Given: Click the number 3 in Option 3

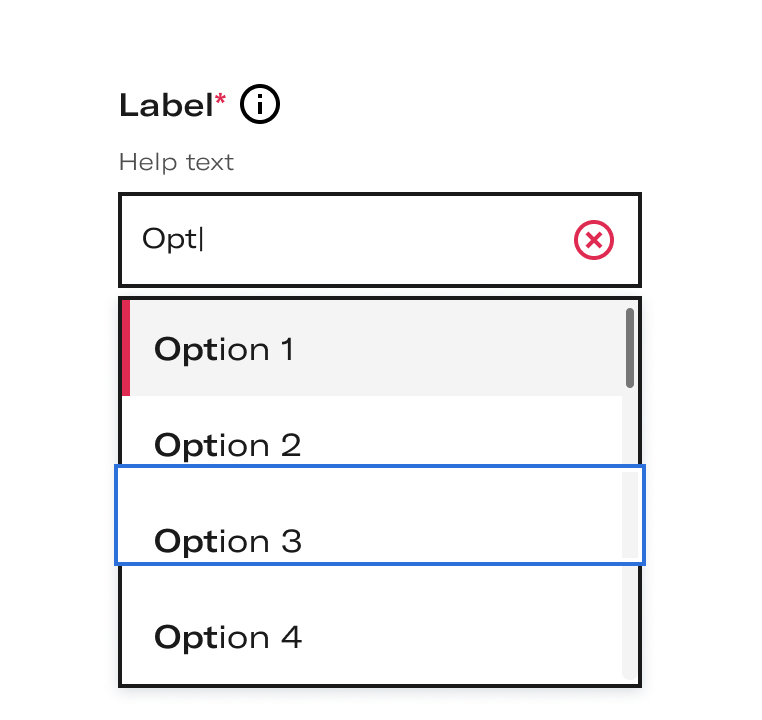Looking at the screenshot, I should [x=291, y=541].
